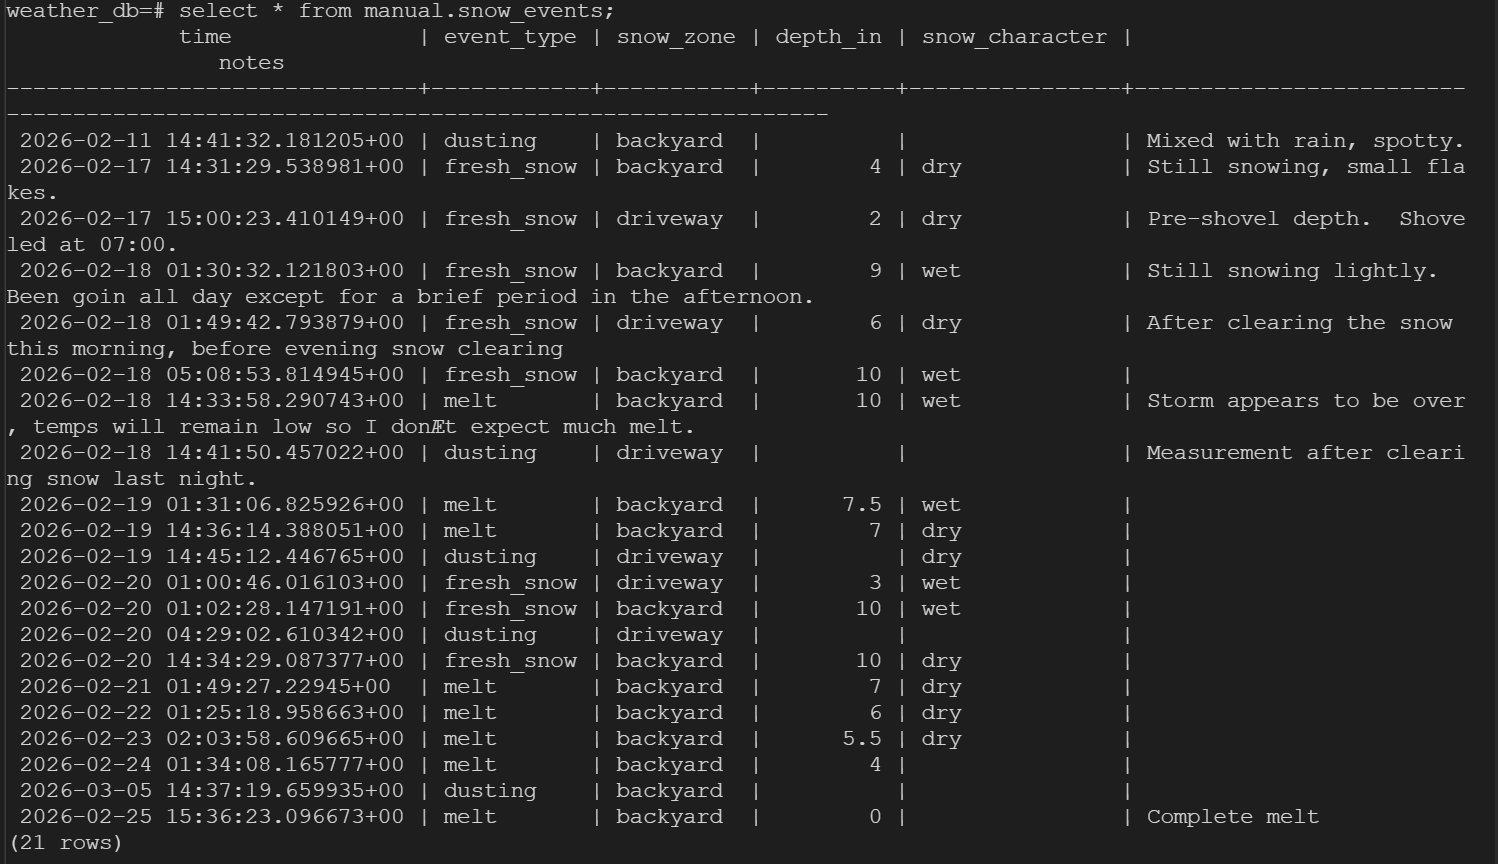Click the depth value 7.5
Image resolution: width=1498 pixels, height=864 pixels.
862,505
